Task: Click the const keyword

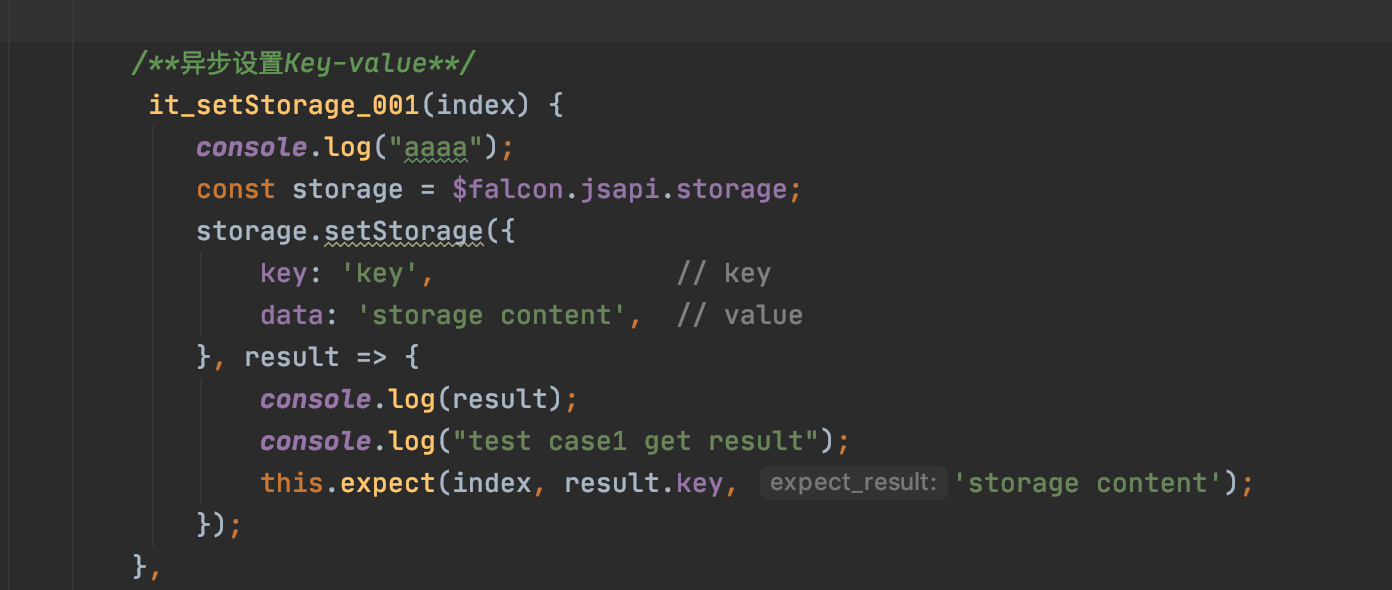Action: [235, 190]
